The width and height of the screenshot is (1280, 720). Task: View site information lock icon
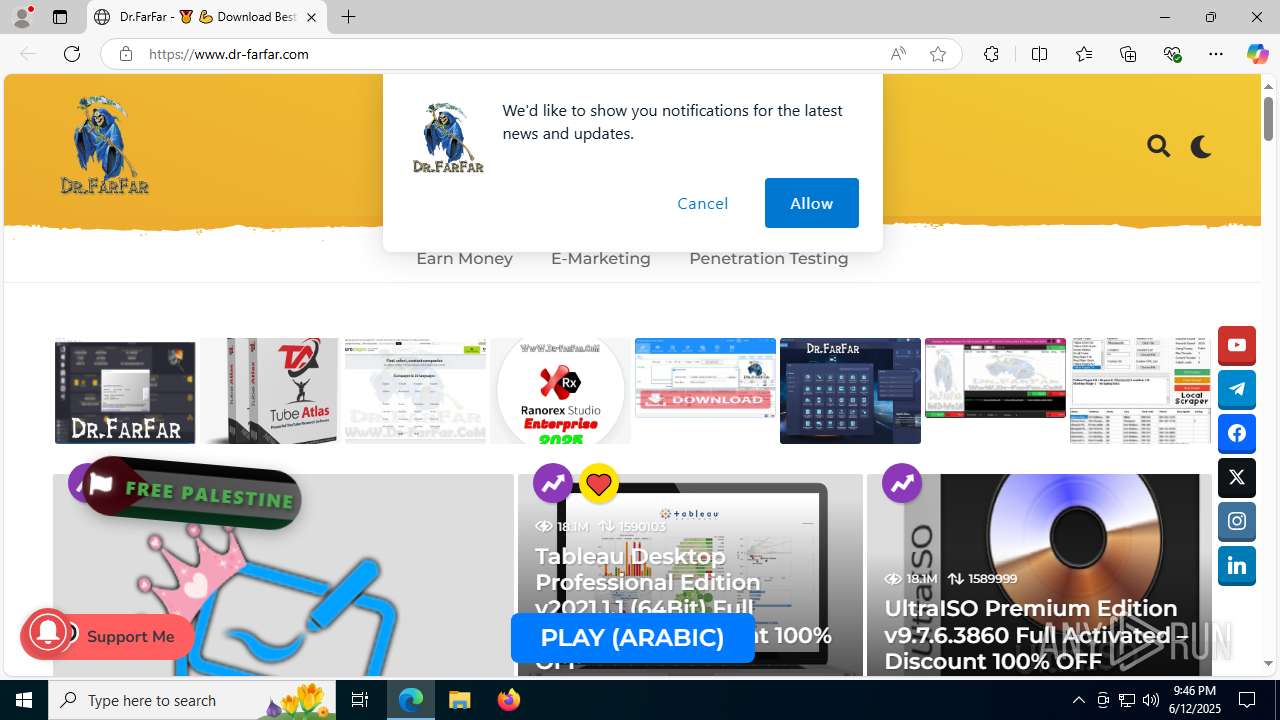point(125,54)
